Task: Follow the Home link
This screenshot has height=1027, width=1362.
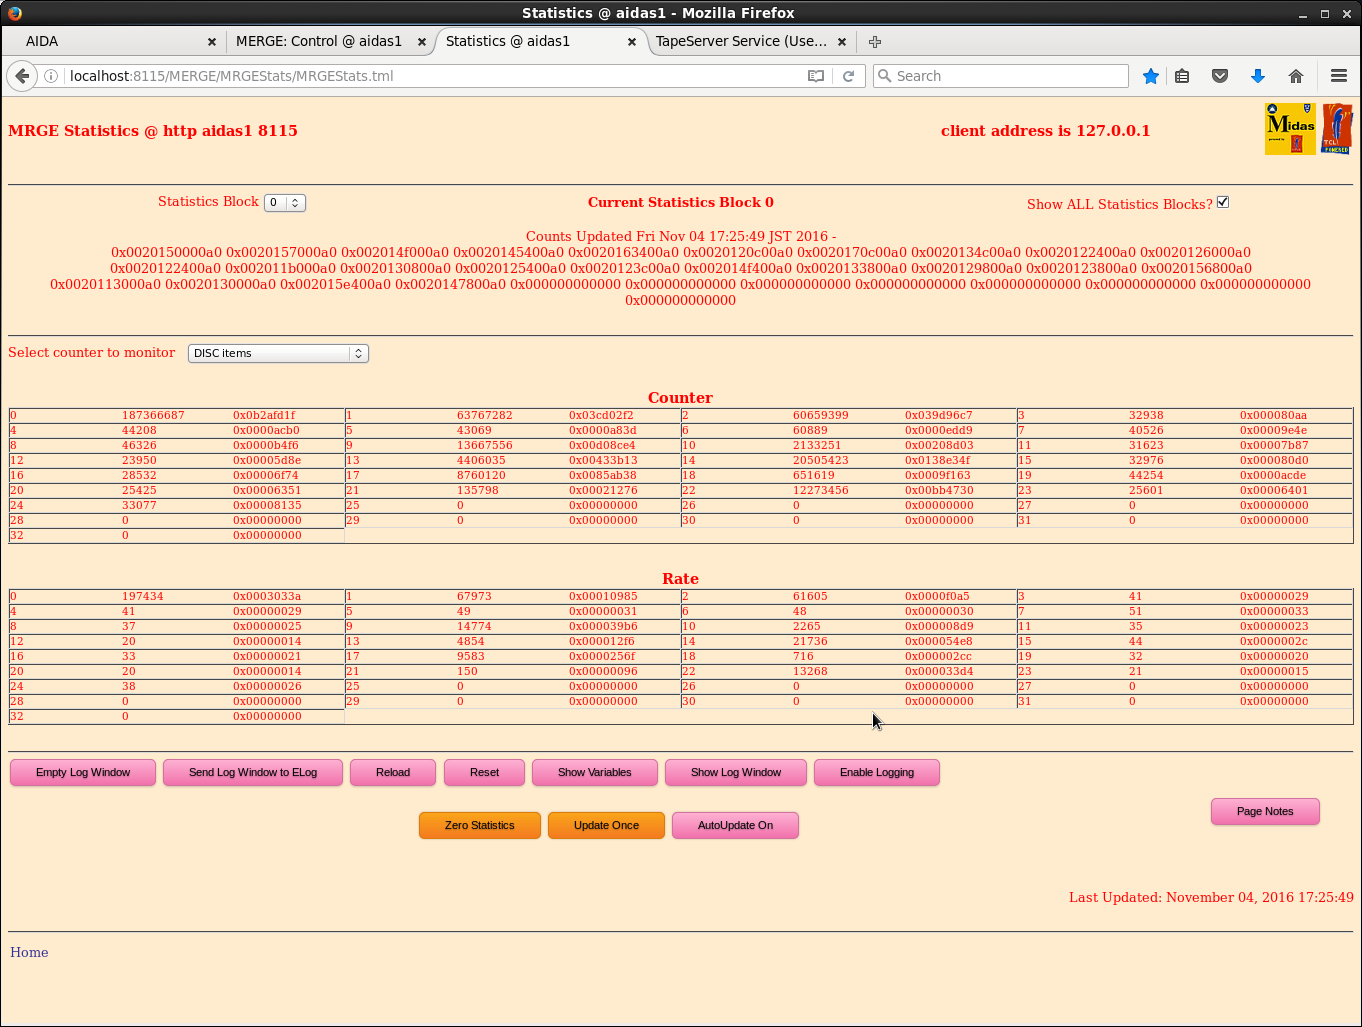Action: [29, 953]
